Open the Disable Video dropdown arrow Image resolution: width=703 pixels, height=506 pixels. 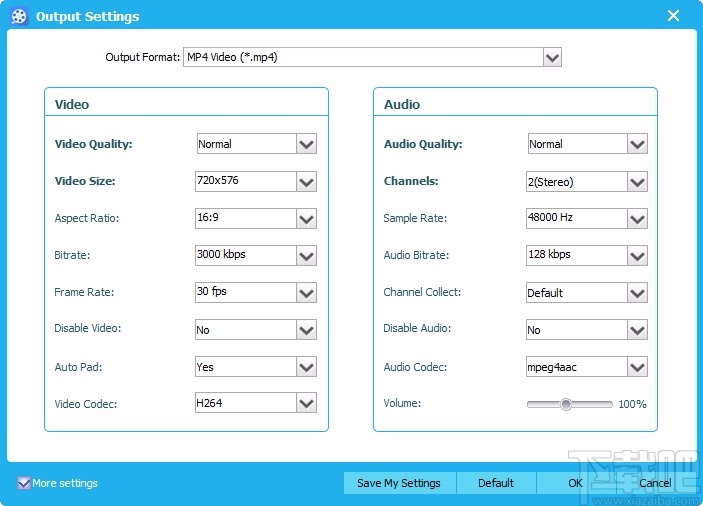307,330
